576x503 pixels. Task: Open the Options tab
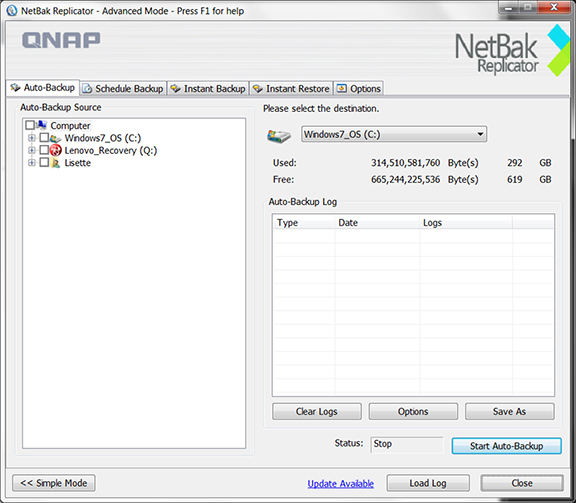coord(359,89)
